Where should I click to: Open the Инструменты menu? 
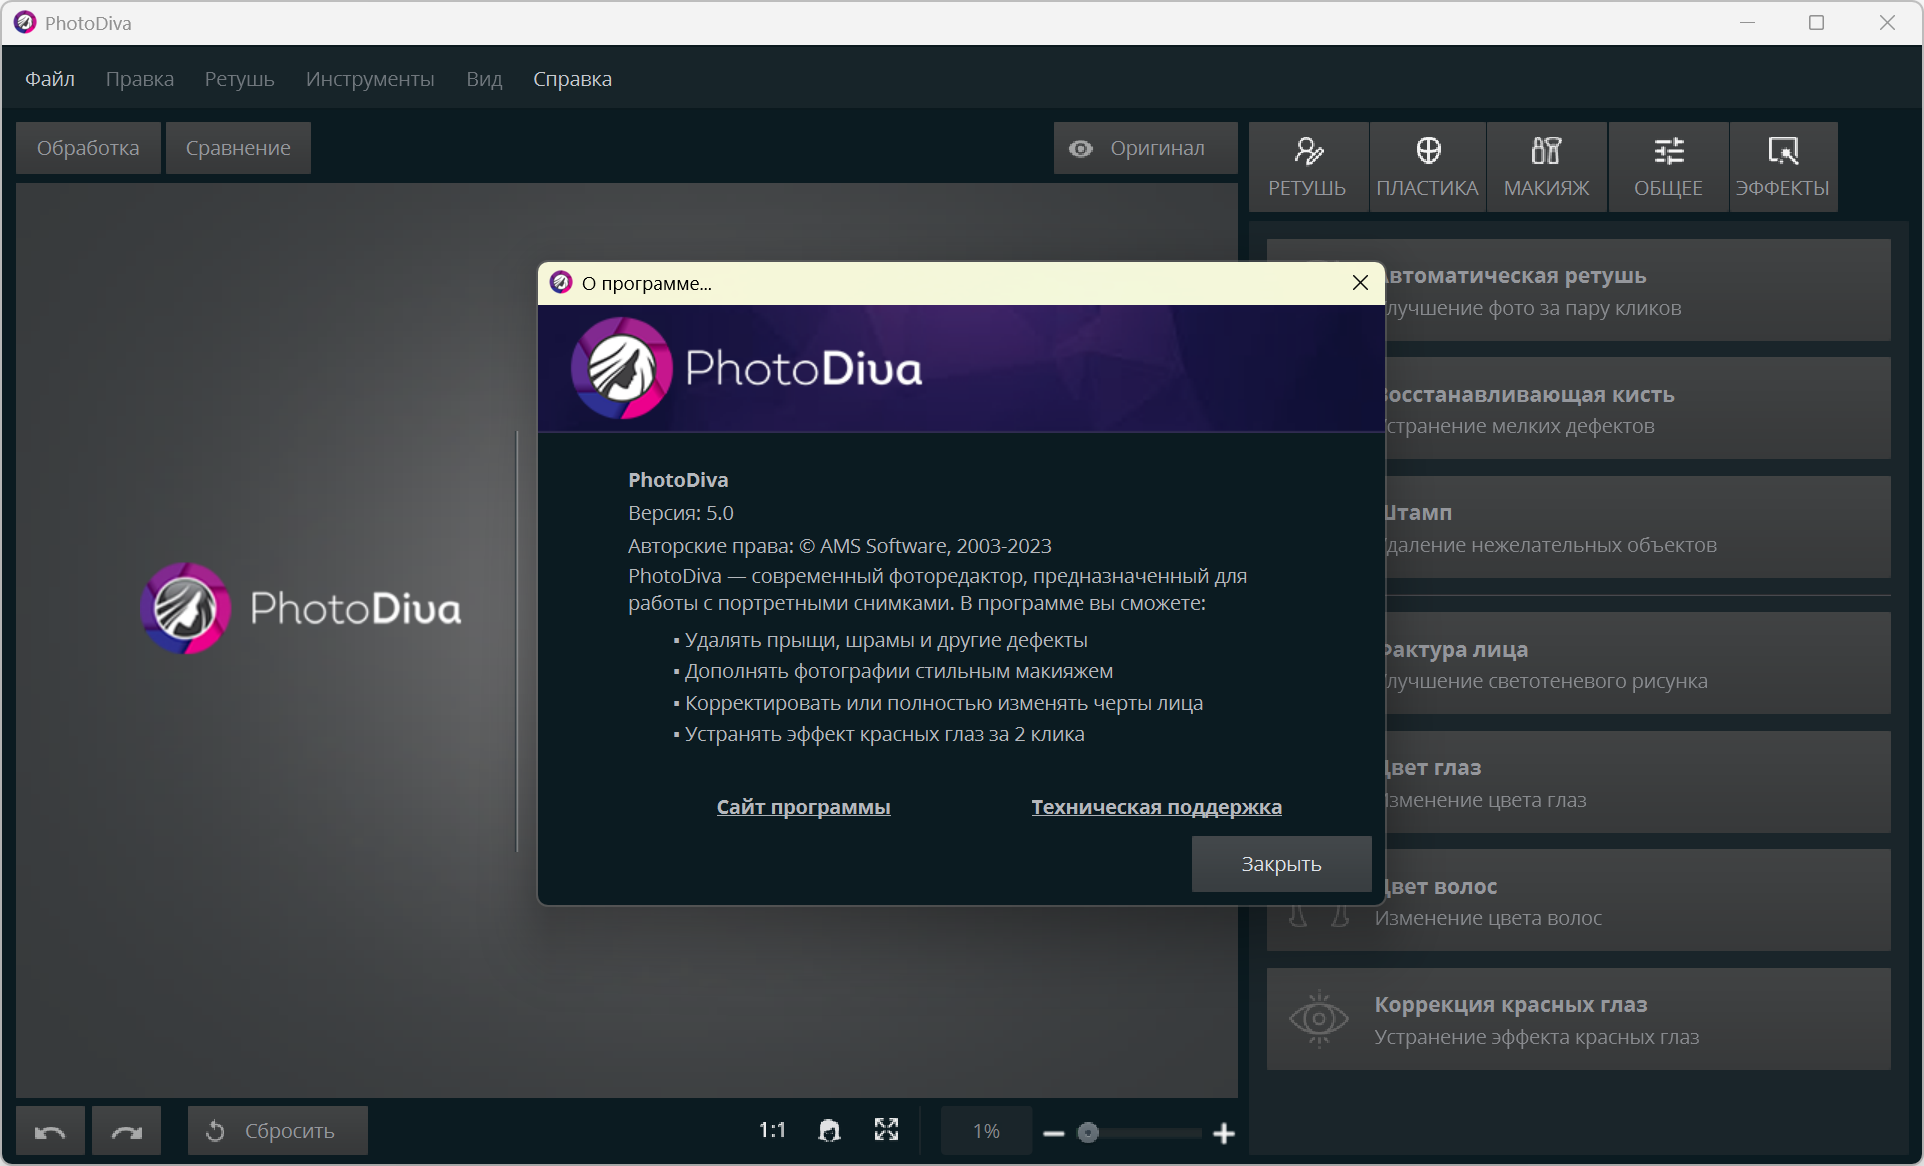point(370,79)
